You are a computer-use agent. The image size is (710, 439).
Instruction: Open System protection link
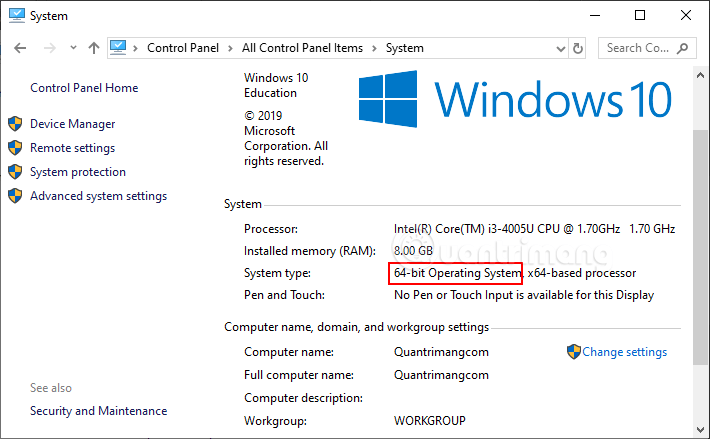coord(78,172)
